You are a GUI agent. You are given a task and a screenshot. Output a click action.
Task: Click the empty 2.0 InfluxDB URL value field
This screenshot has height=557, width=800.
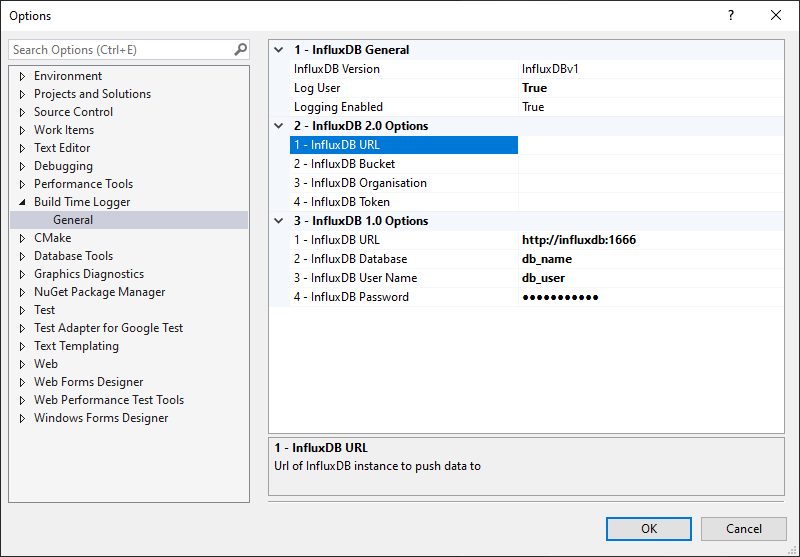click(x=651, y=145)
